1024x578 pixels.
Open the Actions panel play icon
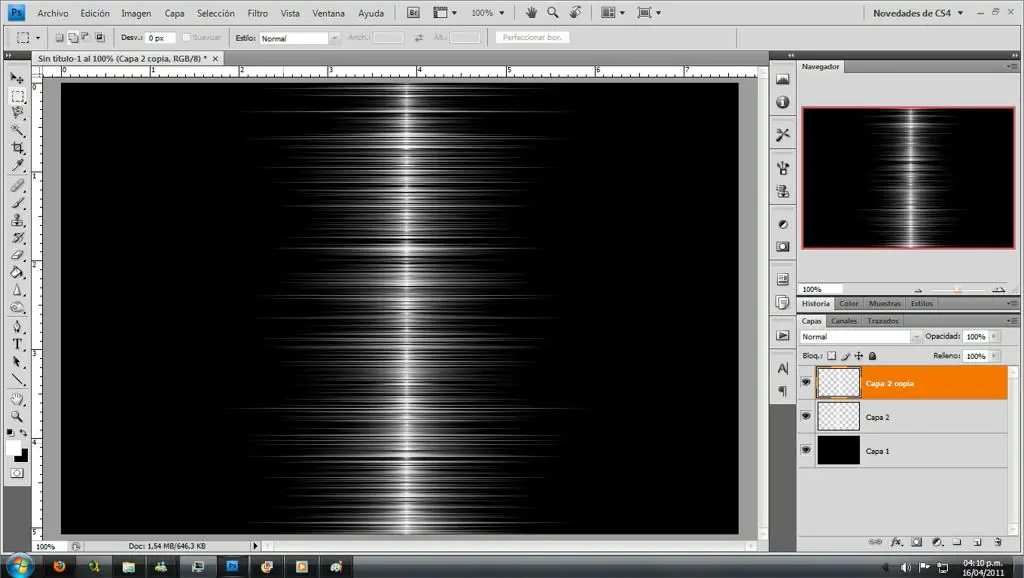[782, 335]
